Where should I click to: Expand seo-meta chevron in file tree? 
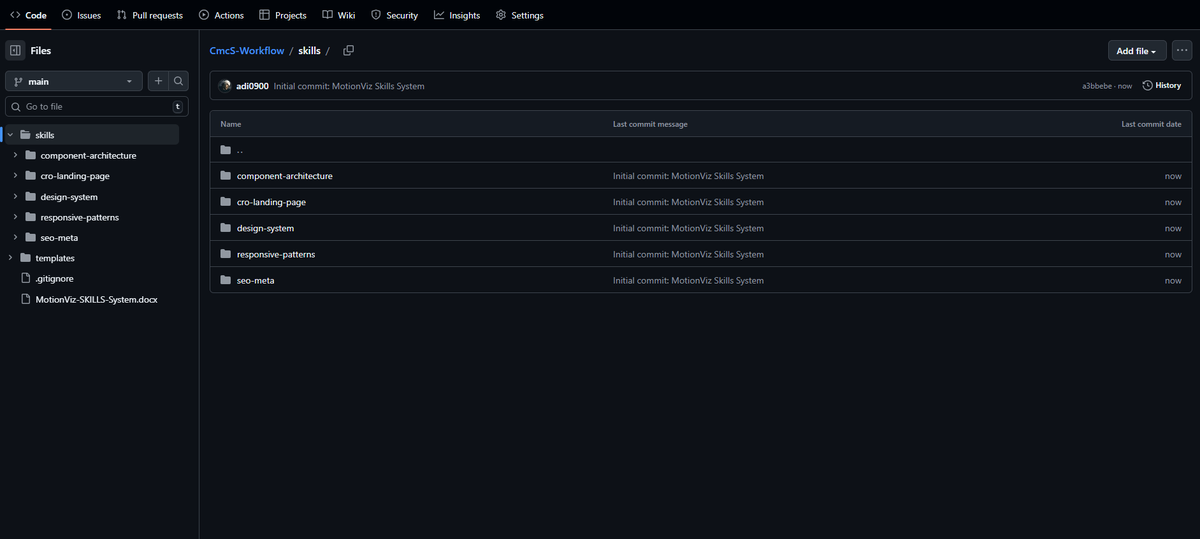(x=15, y=237)
